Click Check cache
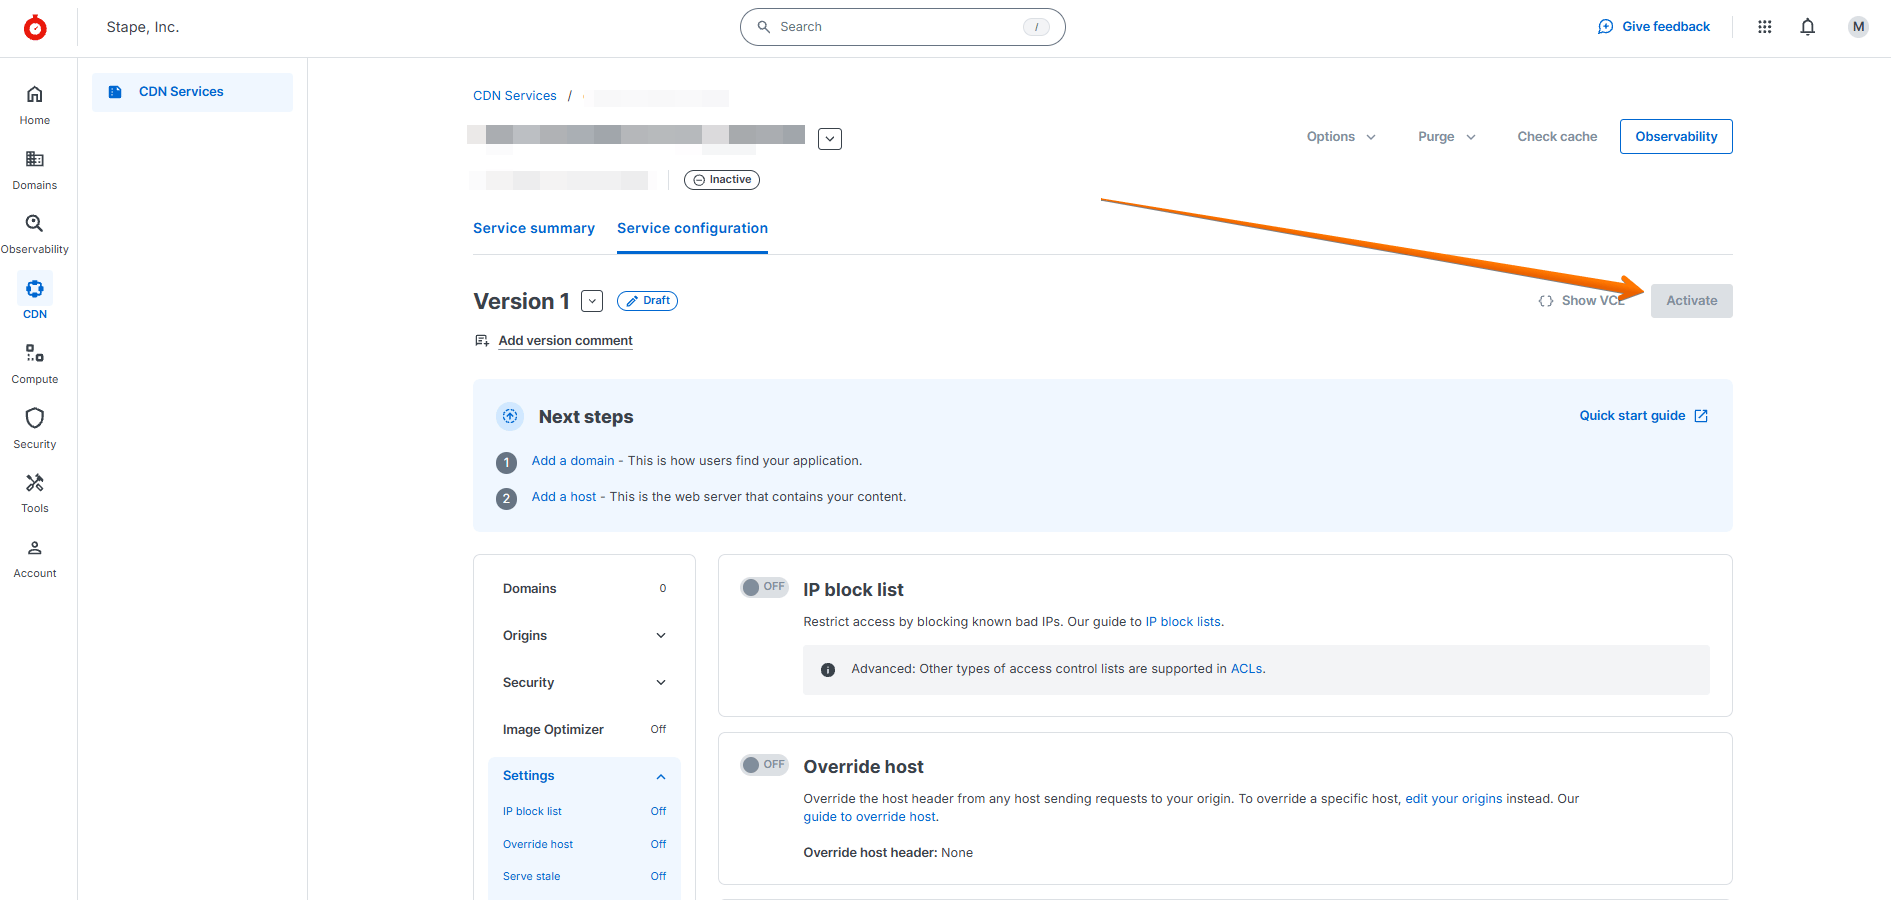1891x900 pixels. 1557,137
